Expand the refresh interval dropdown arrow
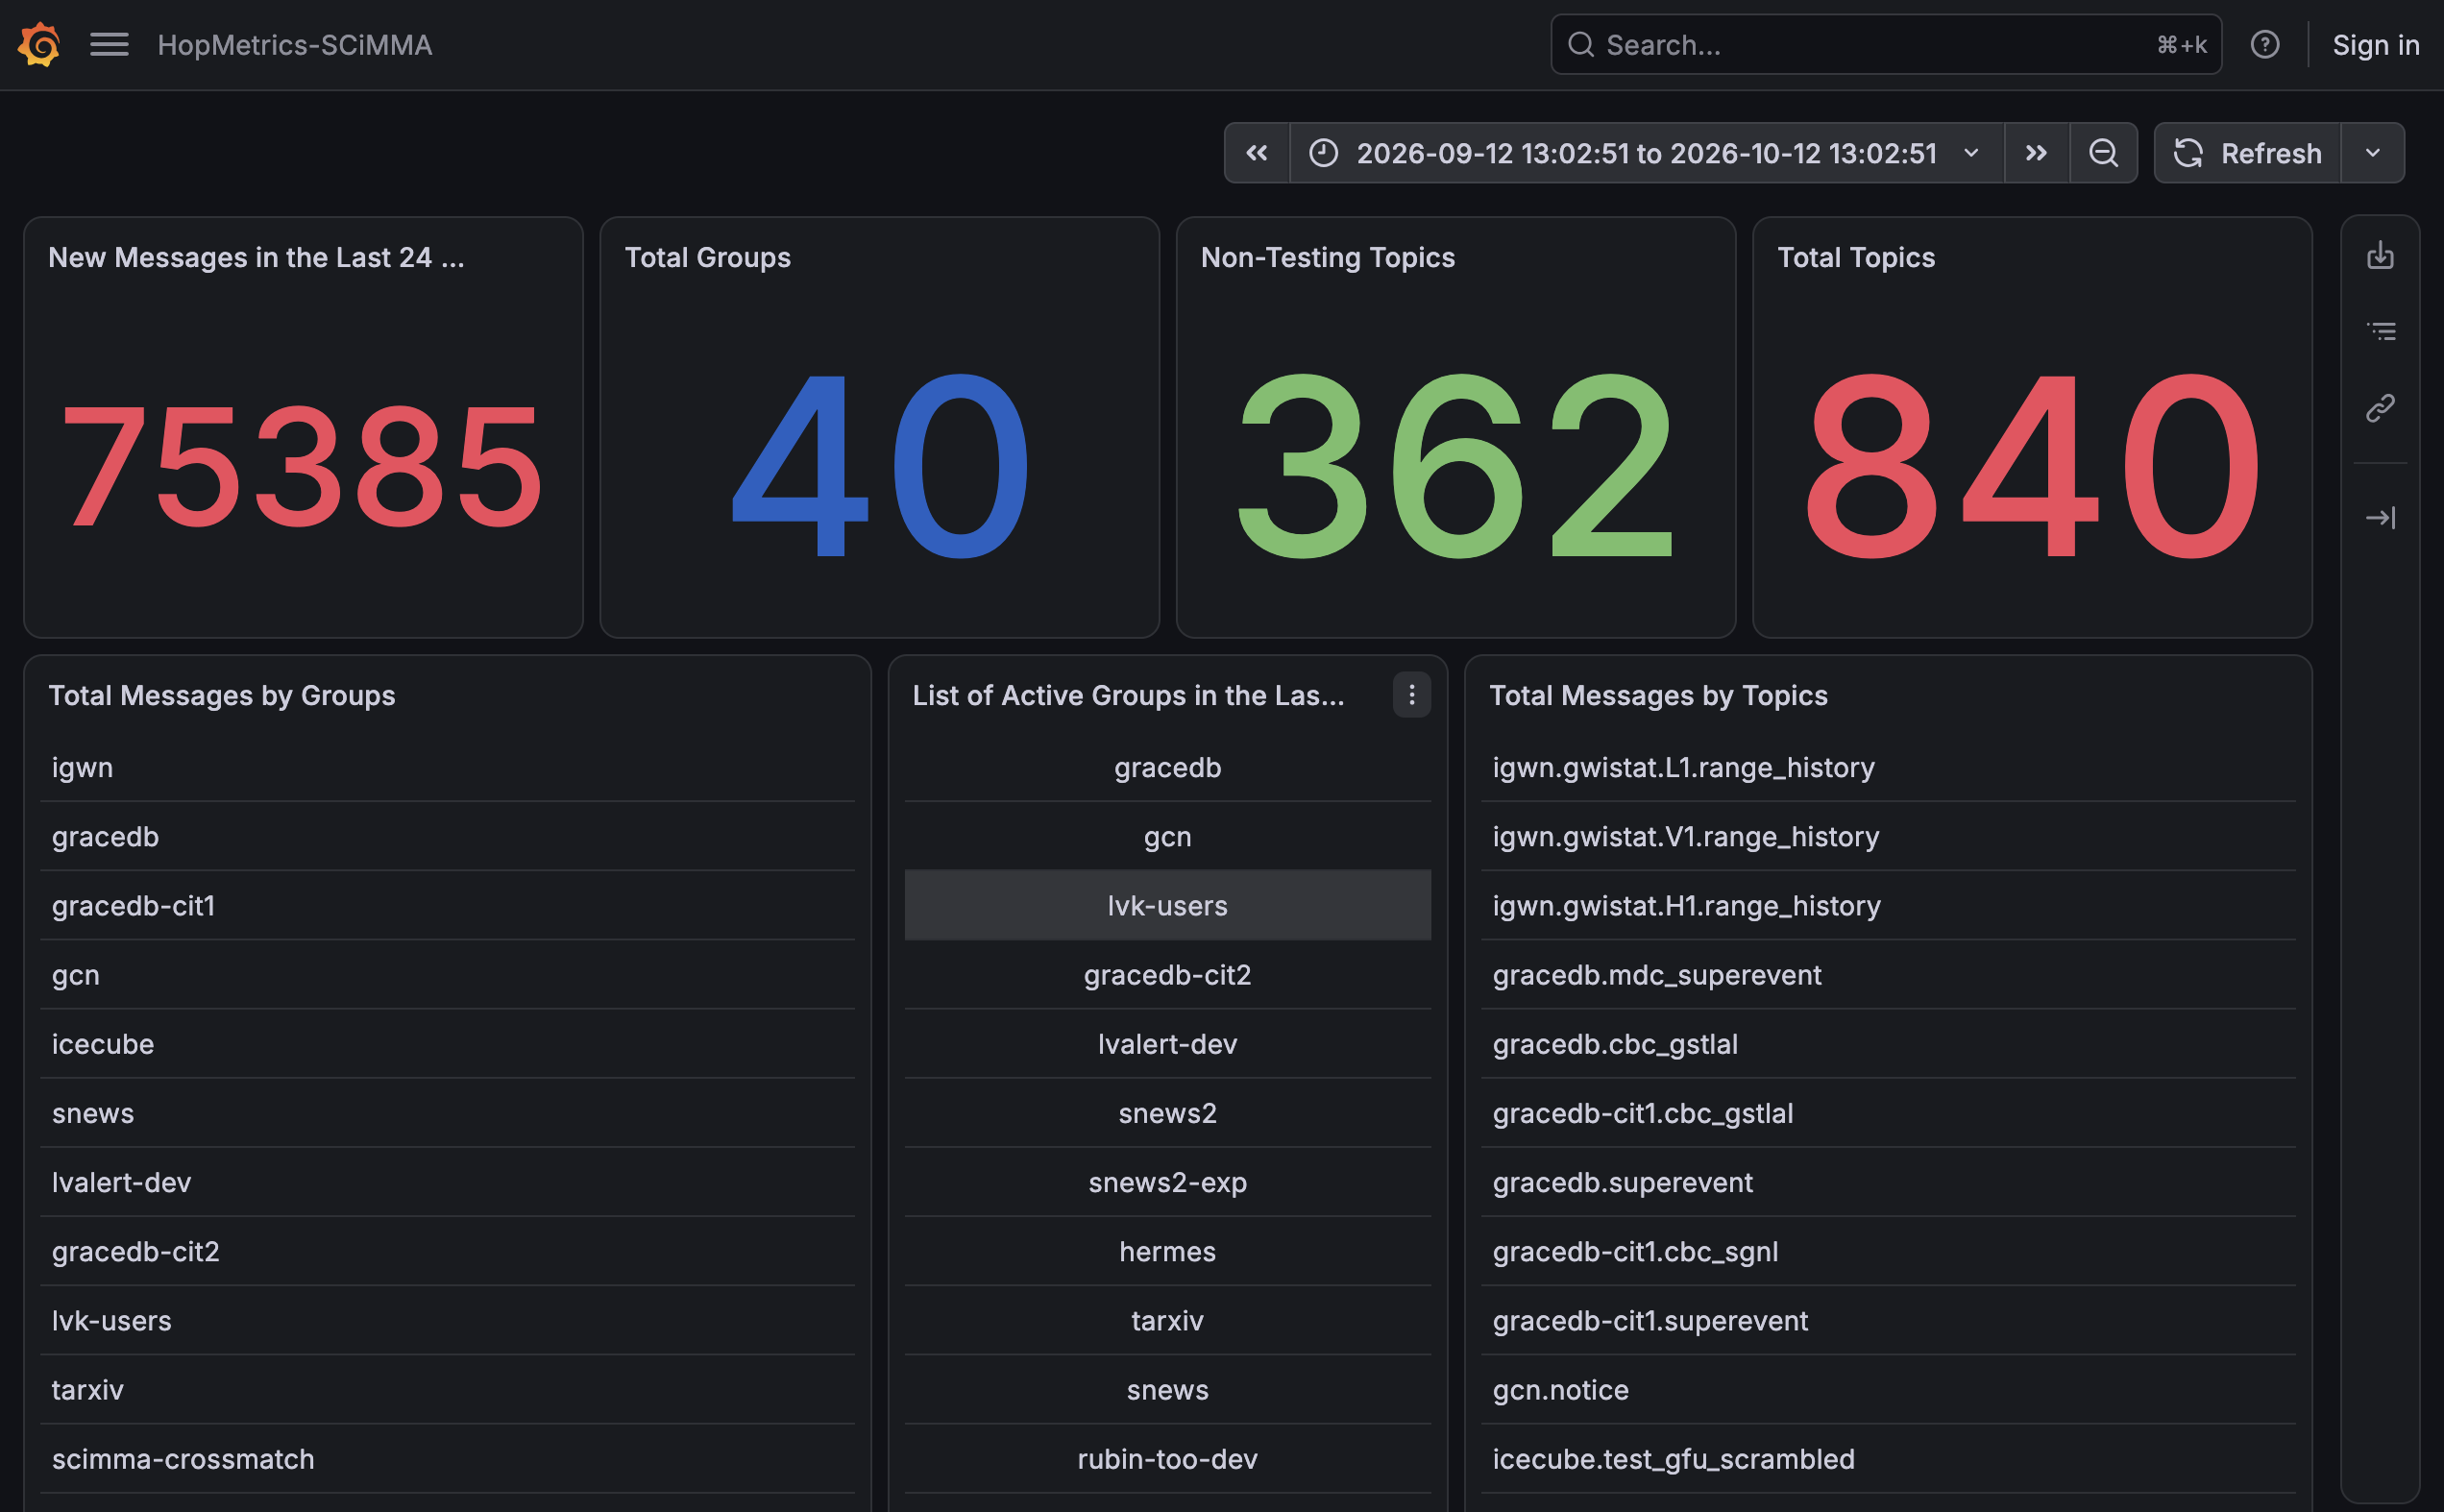This screenshot has height=1512, width=2444. 2372,153
